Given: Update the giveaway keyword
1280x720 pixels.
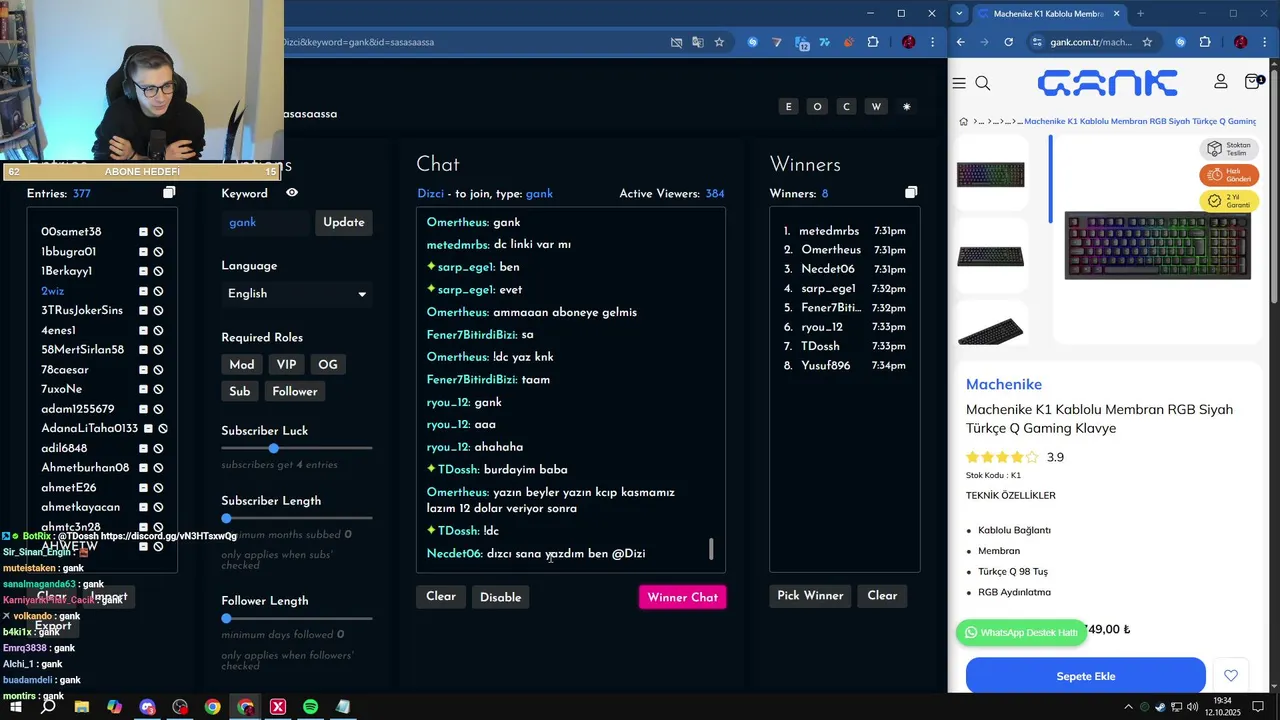Looking at the screenshot, I should tap(344, 223).
